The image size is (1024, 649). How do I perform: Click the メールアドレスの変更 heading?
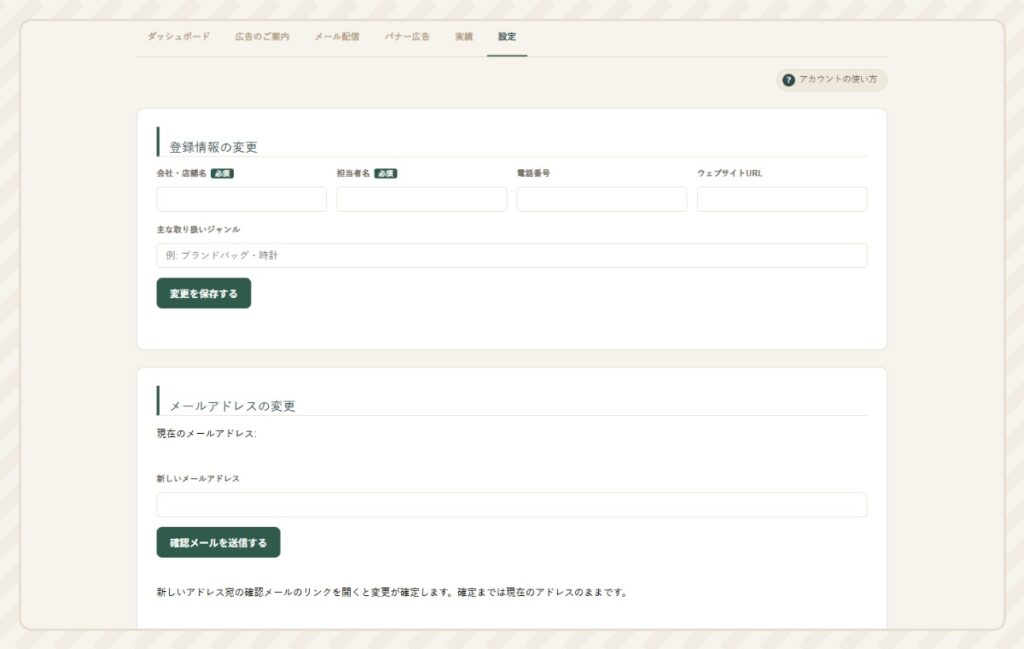click(232, 406)
